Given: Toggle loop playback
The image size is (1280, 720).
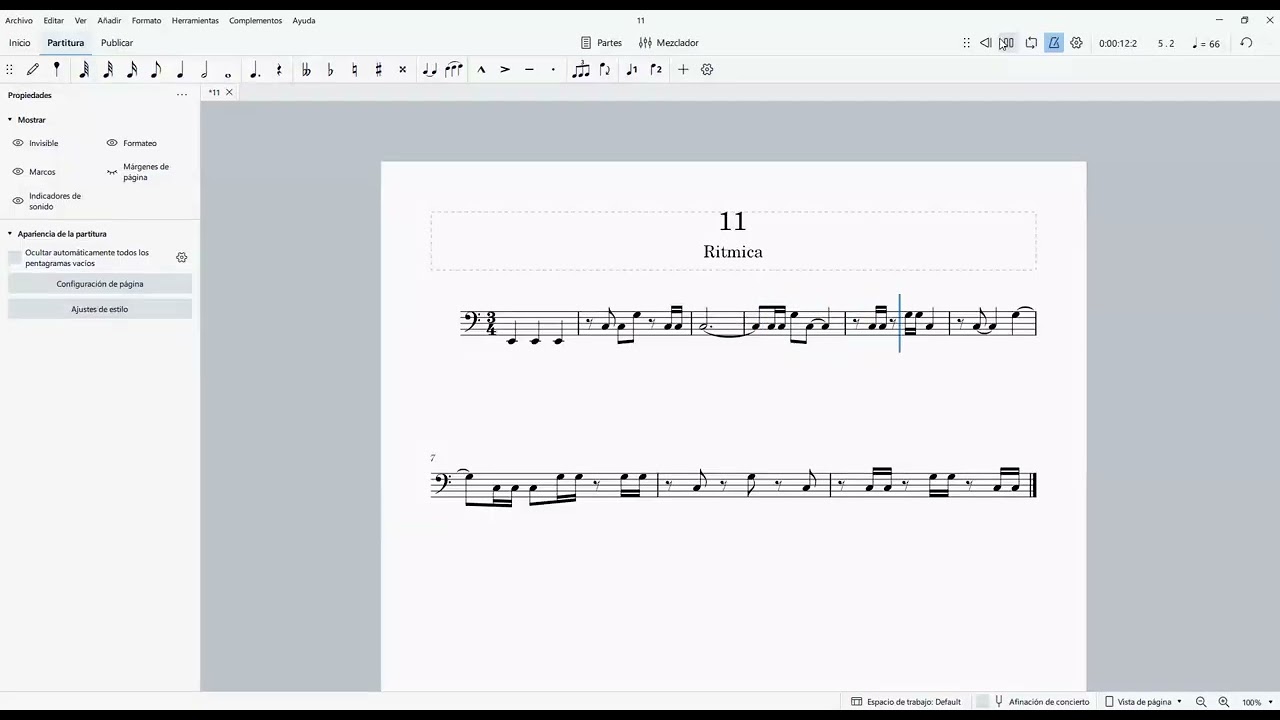Looking at the screenshot, I should (1031, 43).
